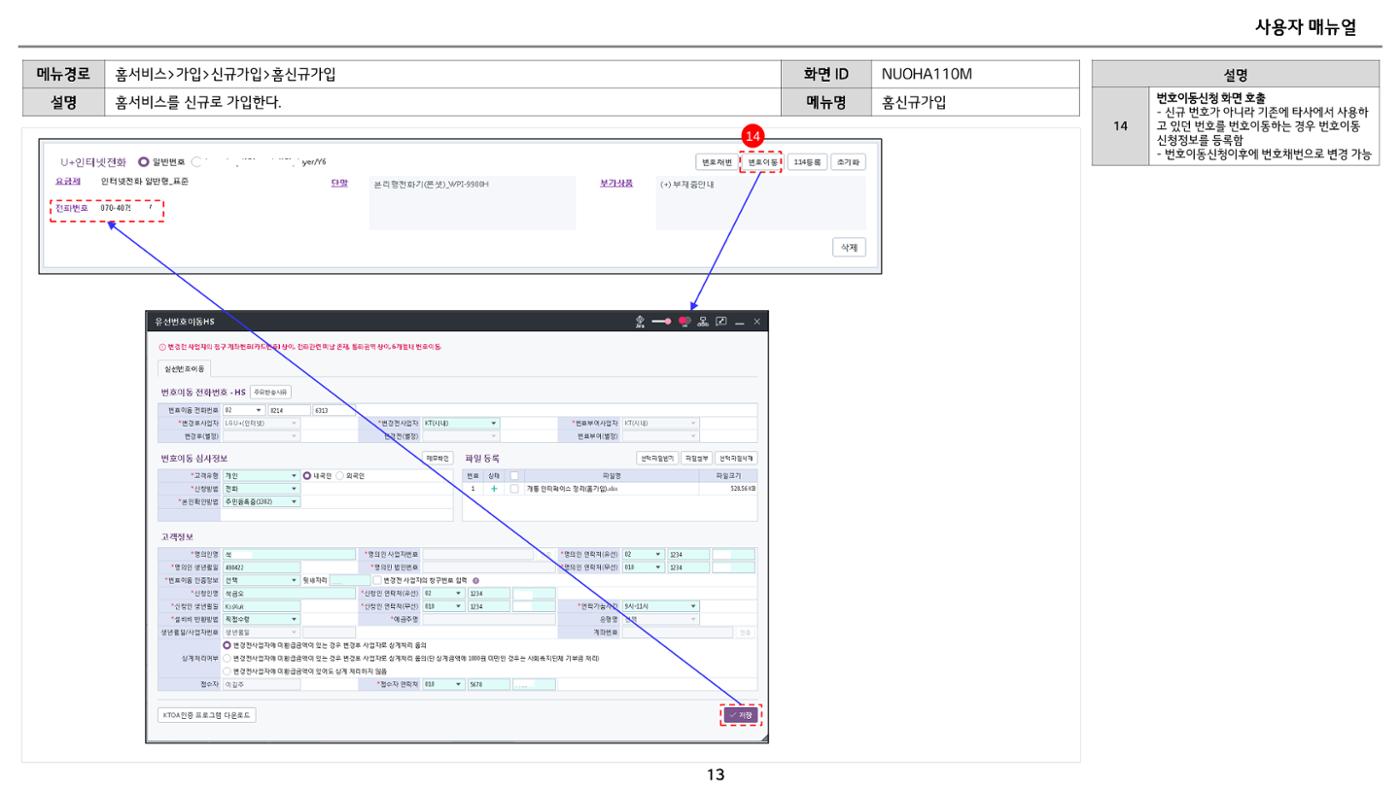Click the 6313 phone number field
This screenshot has width=1400, height=788.
click(x=334, y=410)
